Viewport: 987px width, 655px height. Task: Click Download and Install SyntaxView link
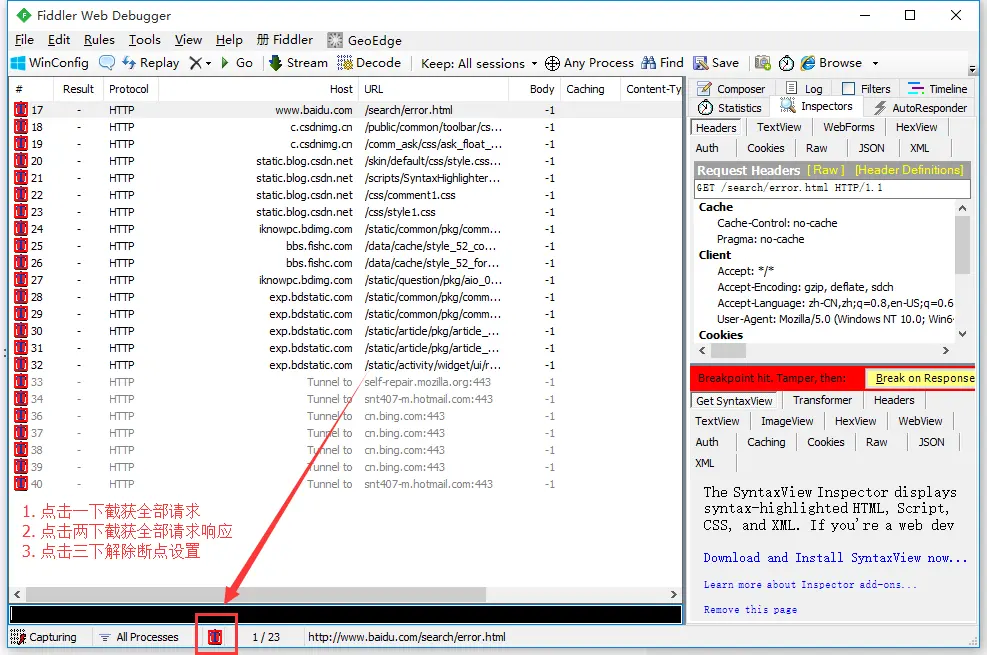point(835,557)
